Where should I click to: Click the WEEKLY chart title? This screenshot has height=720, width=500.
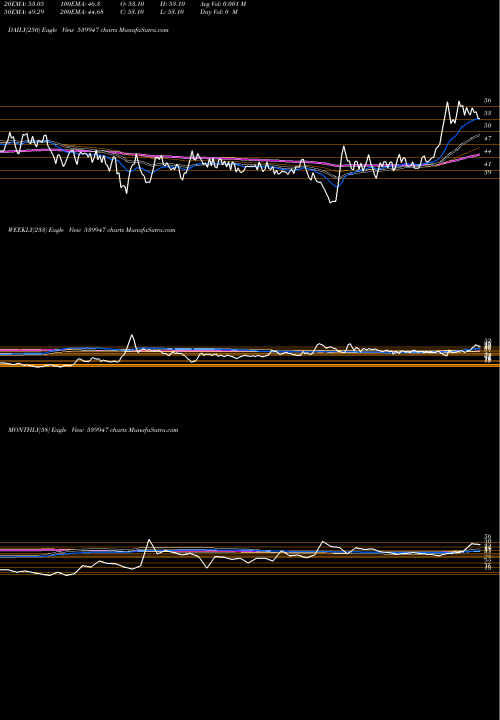click(91, 230)
